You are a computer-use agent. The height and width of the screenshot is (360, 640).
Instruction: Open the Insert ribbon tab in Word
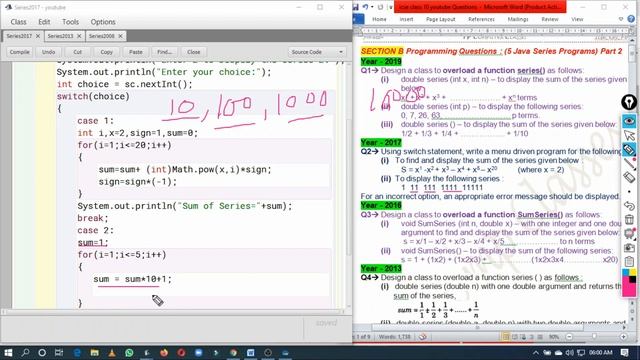click(406, 19)
